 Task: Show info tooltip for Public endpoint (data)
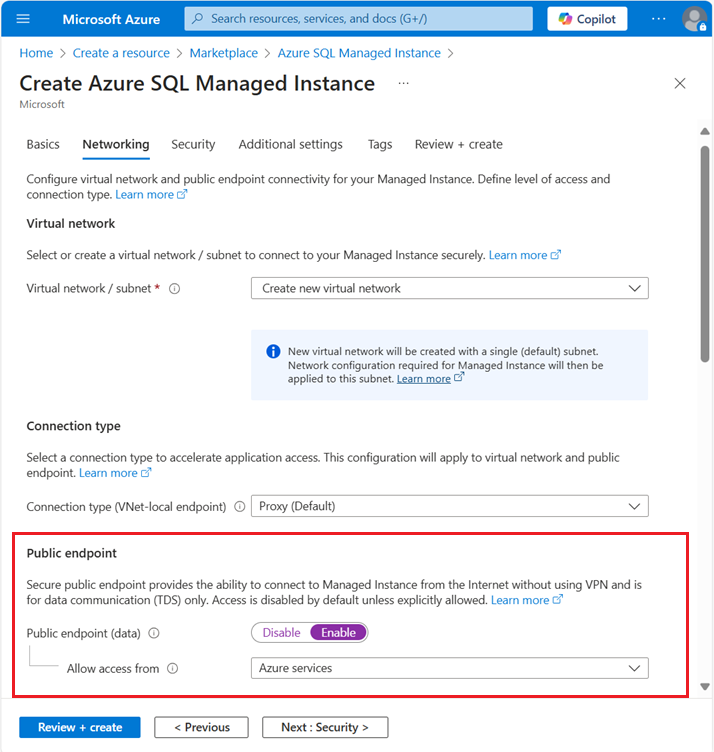[153, 633]
